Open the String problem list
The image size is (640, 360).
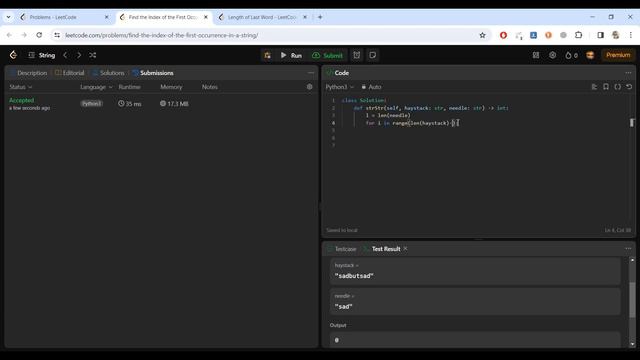click(41, 55)
